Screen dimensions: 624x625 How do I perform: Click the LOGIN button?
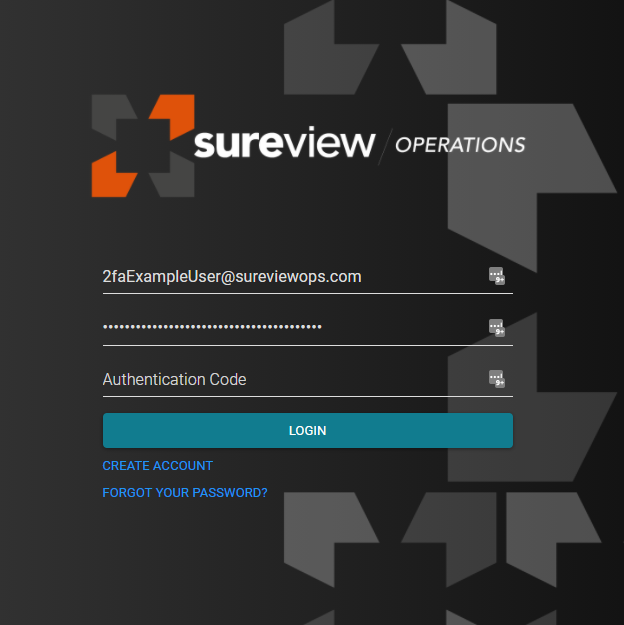(x=308, y=430)
